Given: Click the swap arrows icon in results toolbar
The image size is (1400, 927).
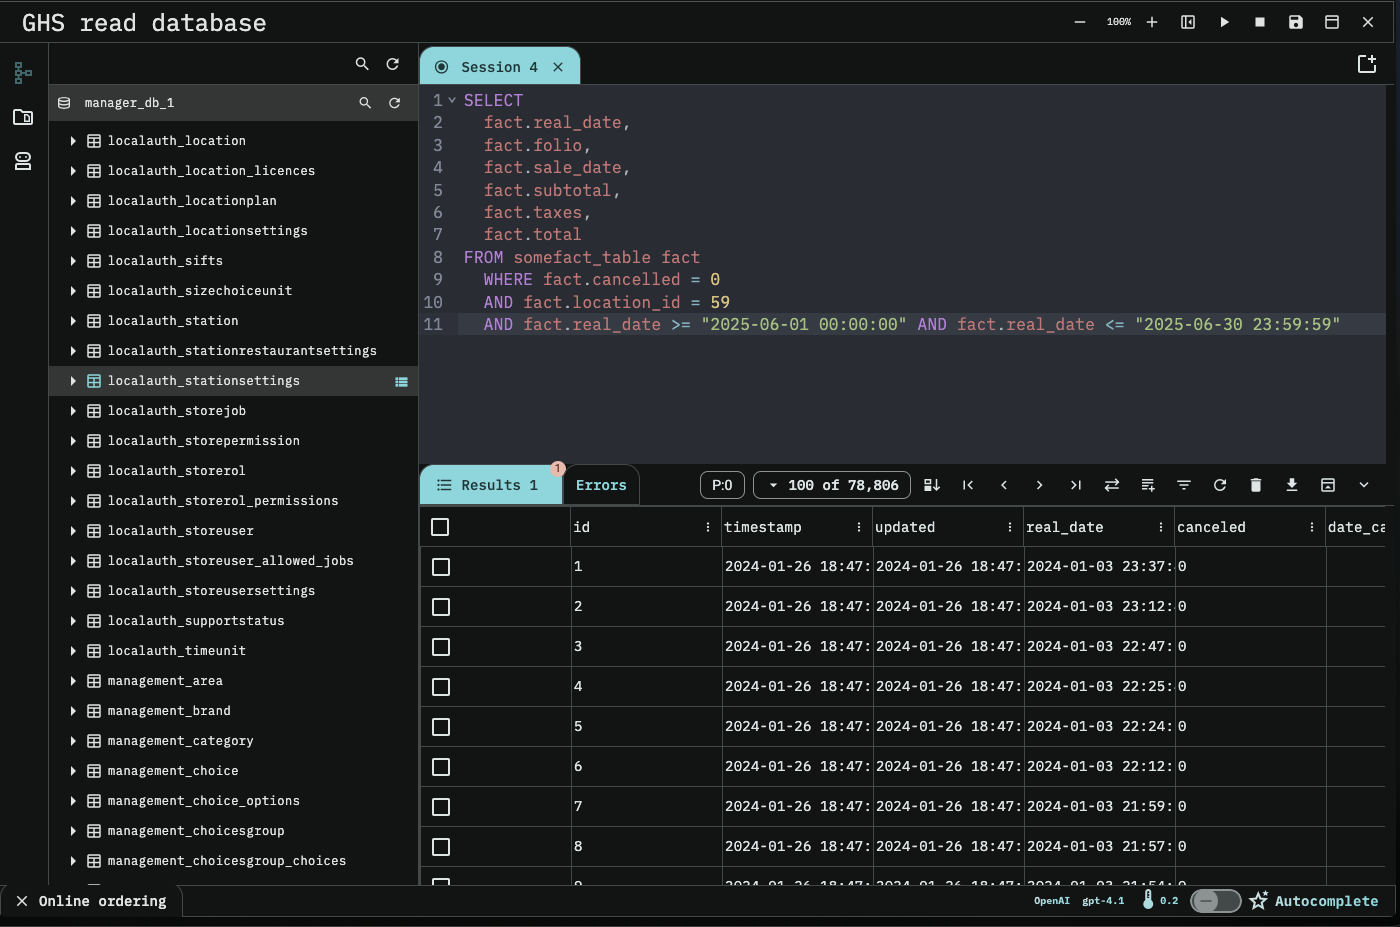Looking at the screenshot, I should coord(1112,485).
